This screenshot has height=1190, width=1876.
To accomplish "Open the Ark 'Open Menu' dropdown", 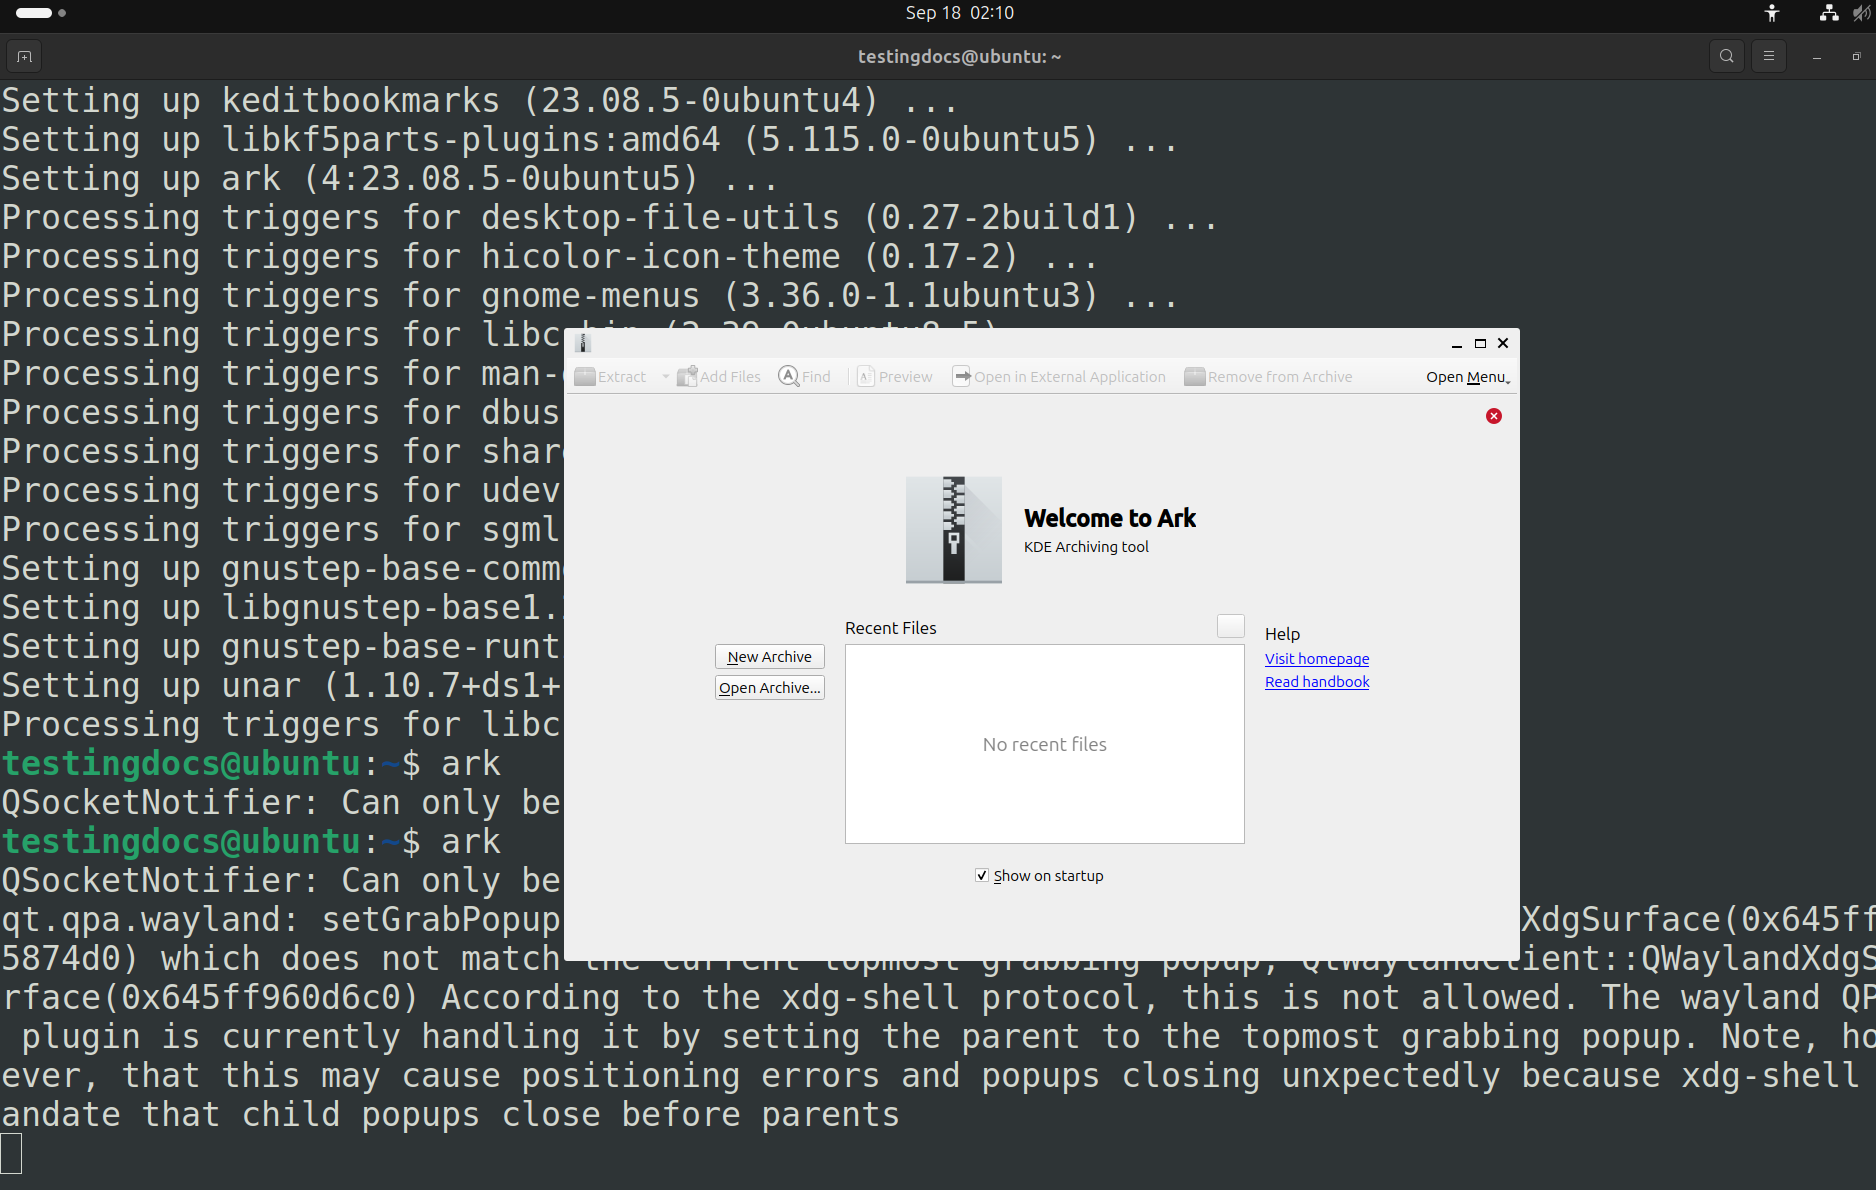I will click(1467, 377).
